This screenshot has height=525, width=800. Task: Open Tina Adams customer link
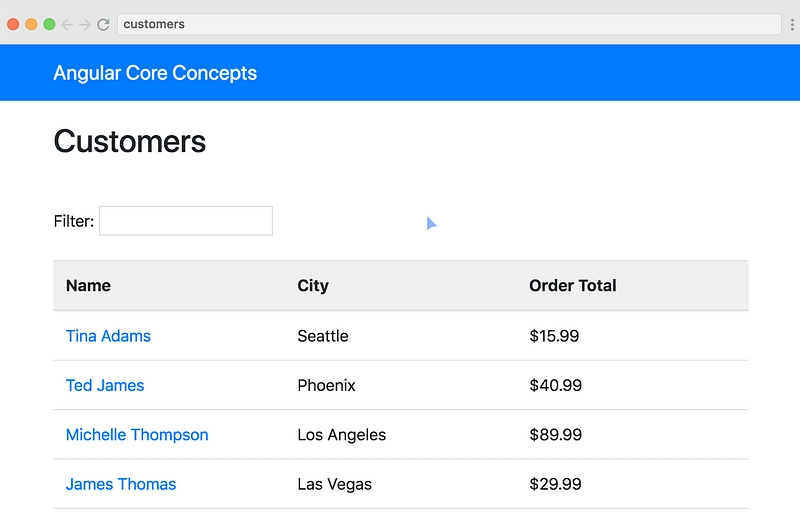click(108, 336)
